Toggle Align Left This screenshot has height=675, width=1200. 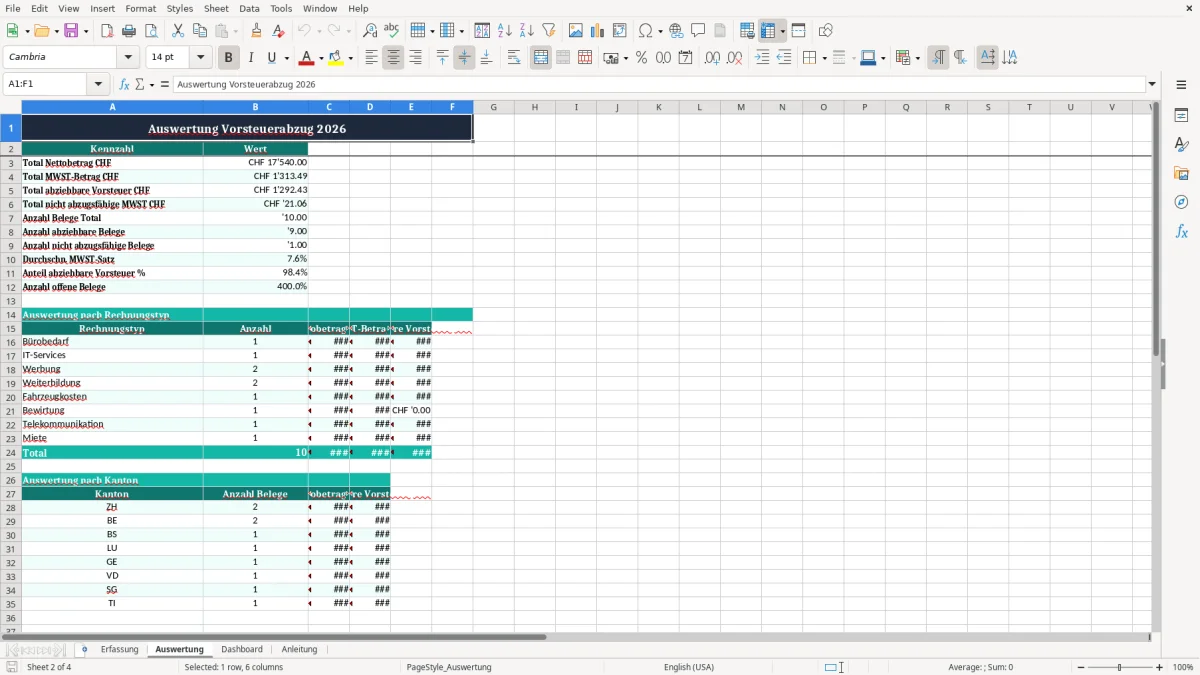coord(371,58)
